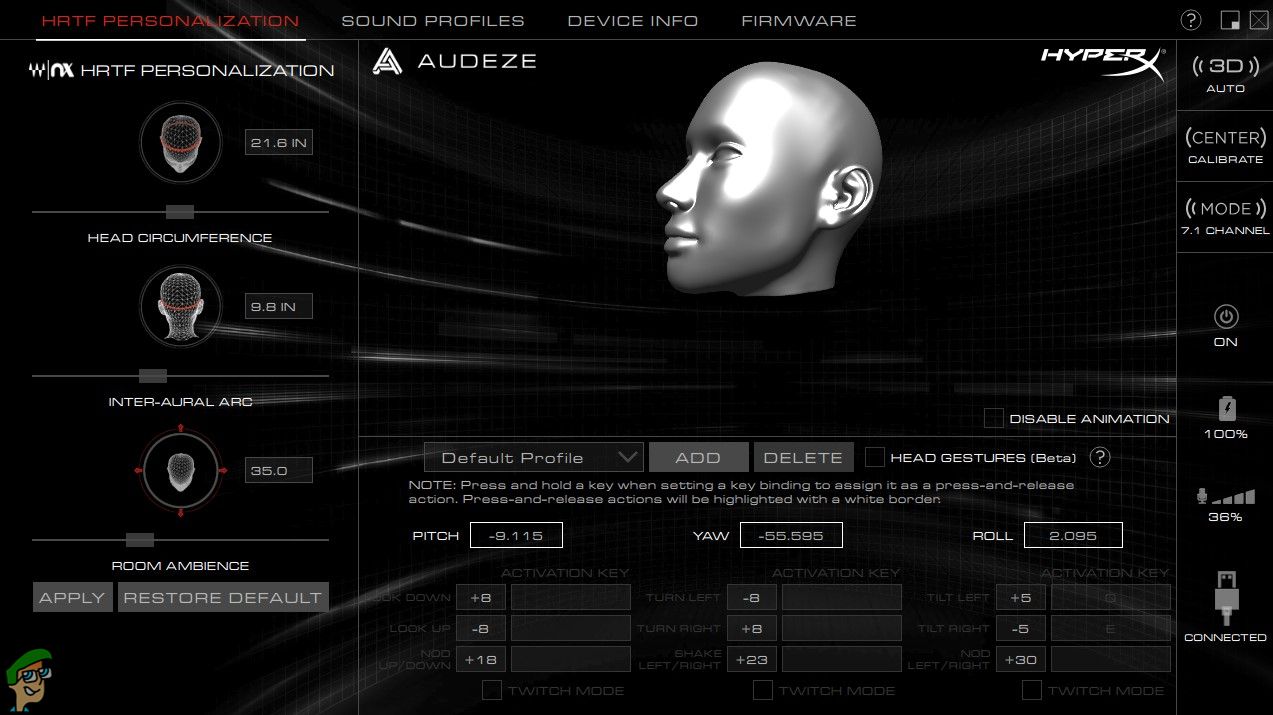Click the APPLY button
This screenshot has width=1273, height=715.
(72, 597)
